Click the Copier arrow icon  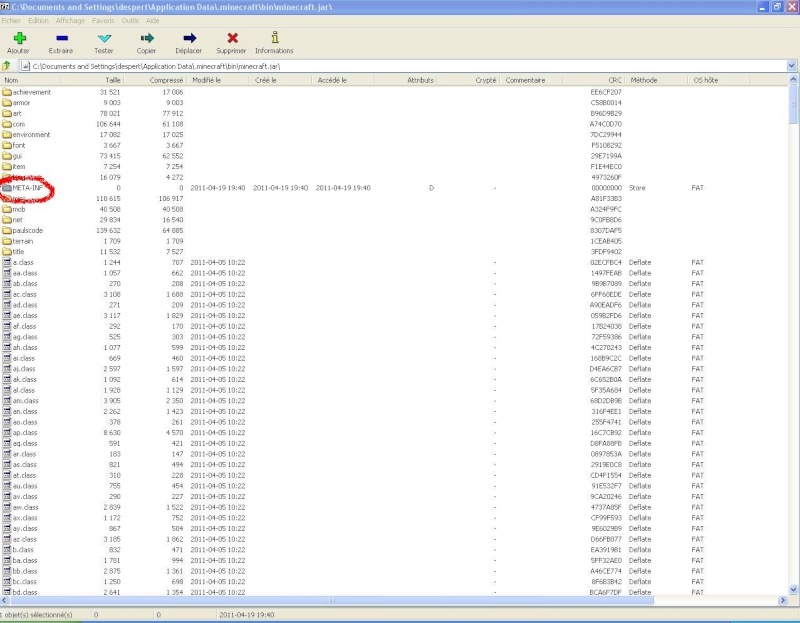click(147, 38)
